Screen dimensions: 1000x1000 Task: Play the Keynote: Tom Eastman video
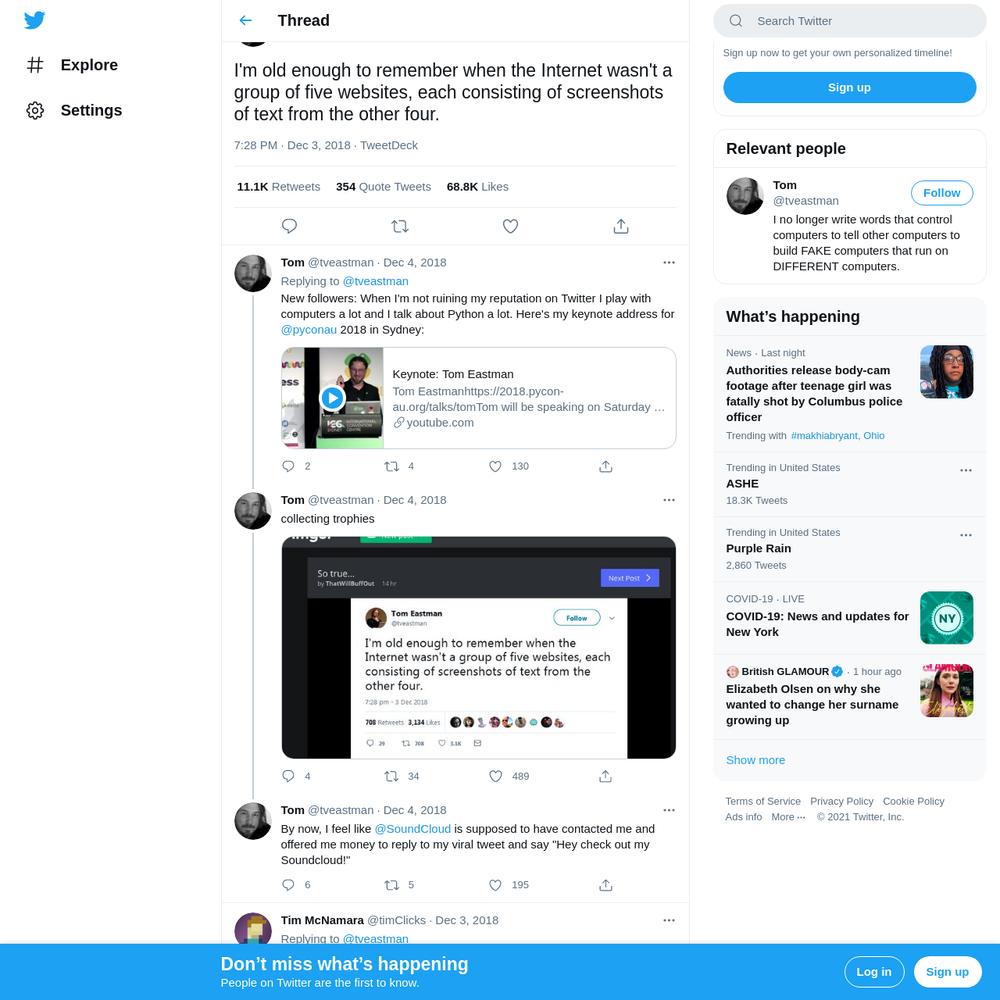pos(332,398)
